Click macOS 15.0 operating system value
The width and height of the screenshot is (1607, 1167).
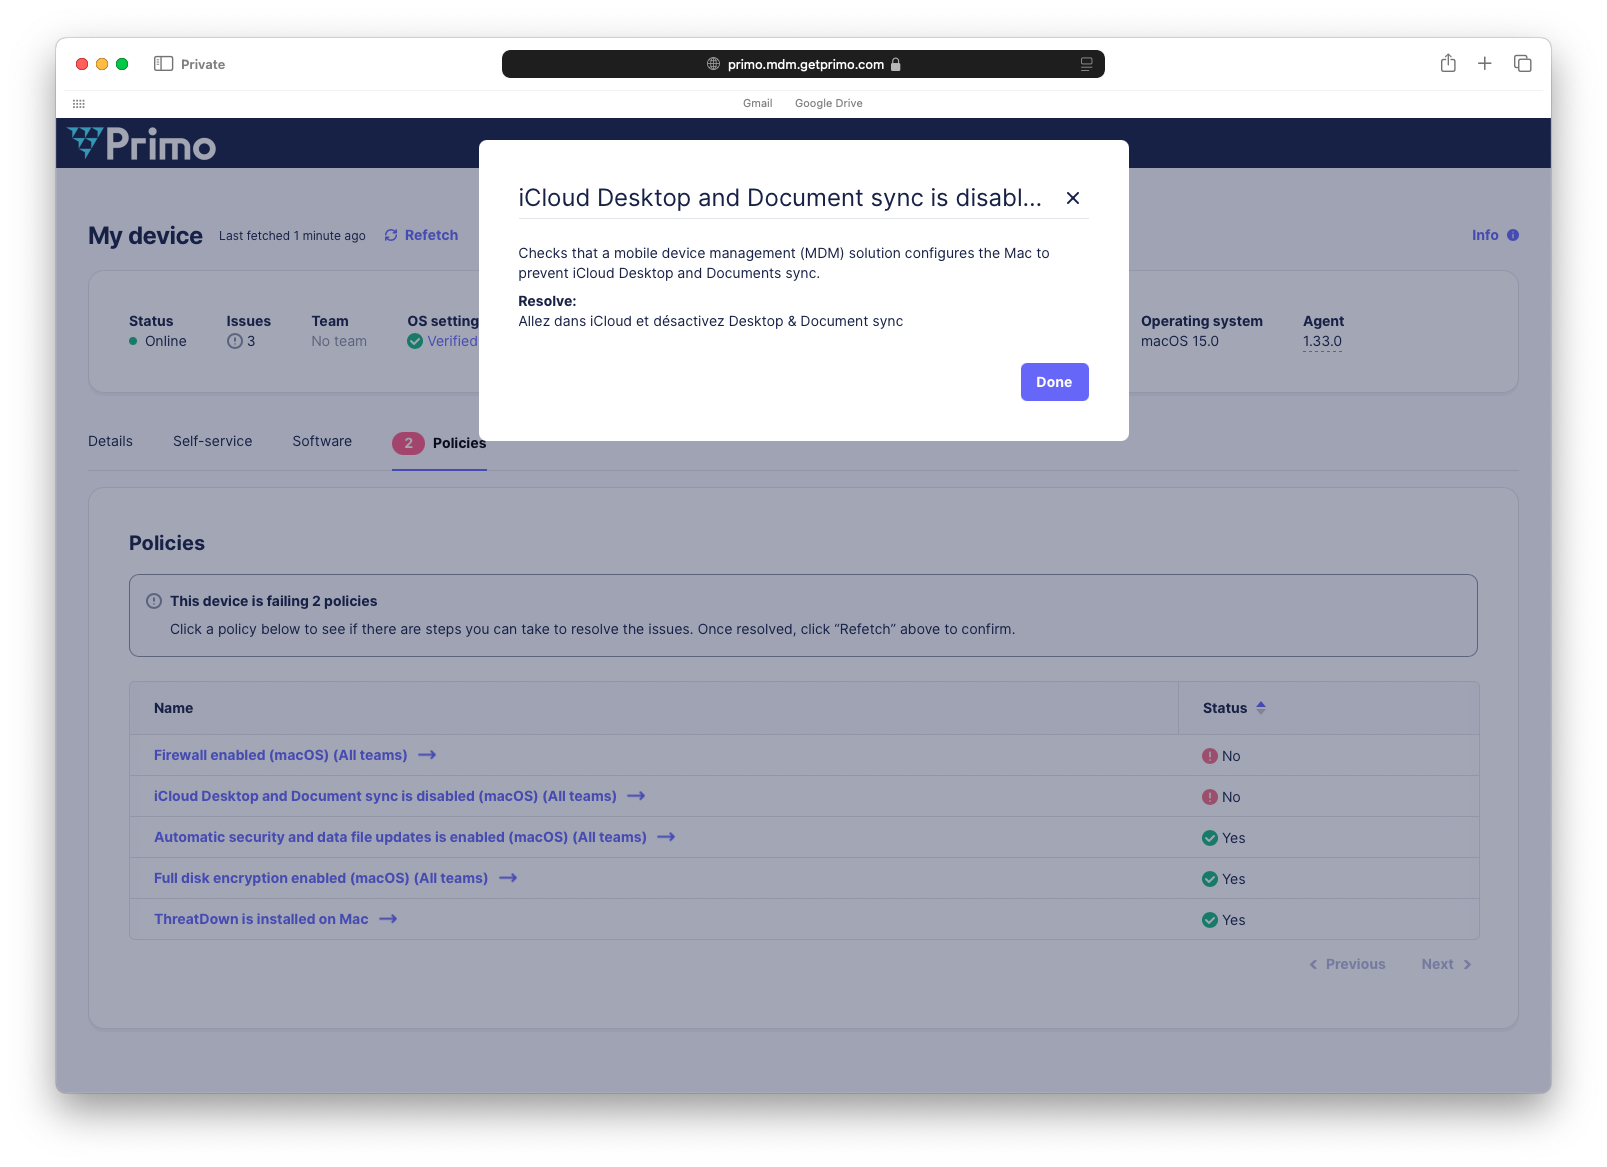point(1180,341)
